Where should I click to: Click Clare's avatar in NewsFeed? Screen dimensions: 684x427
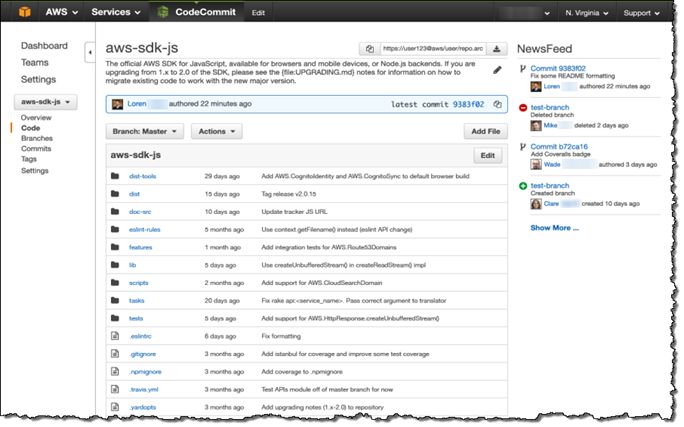pyautogui.click(x=536, y=204)
